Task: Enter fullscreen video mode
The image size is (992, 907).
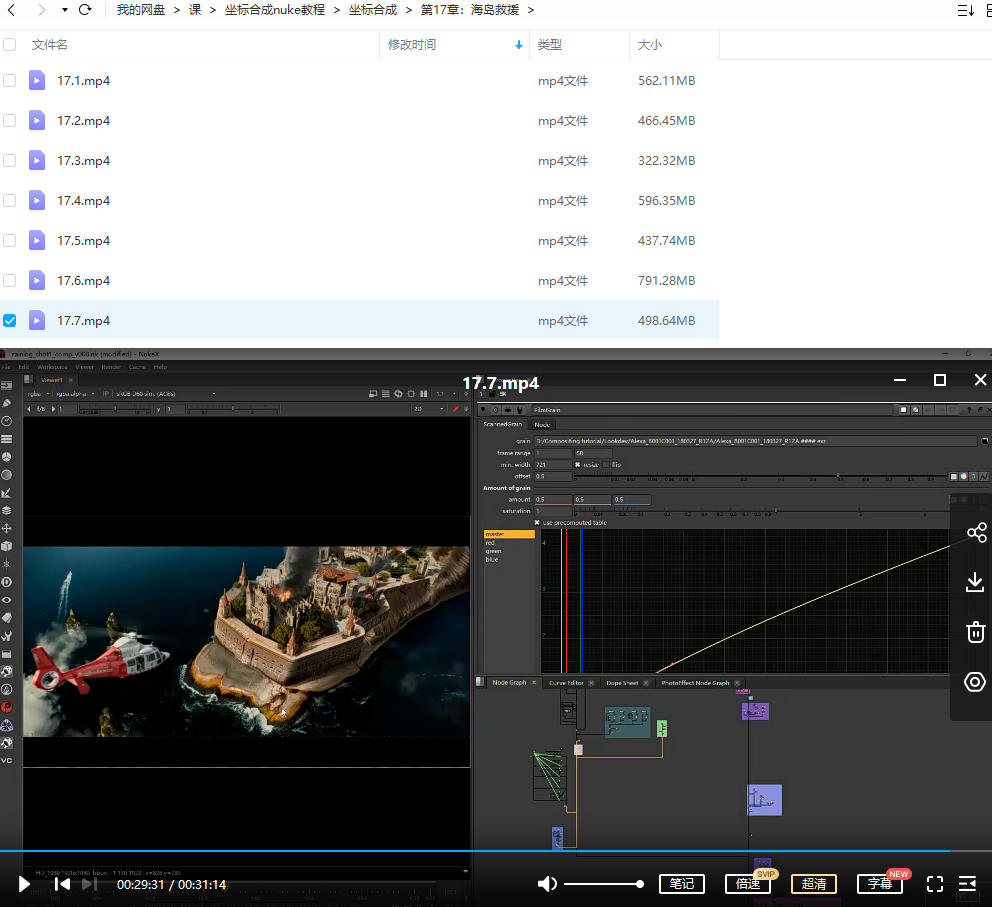Action: tap(935, 884)
